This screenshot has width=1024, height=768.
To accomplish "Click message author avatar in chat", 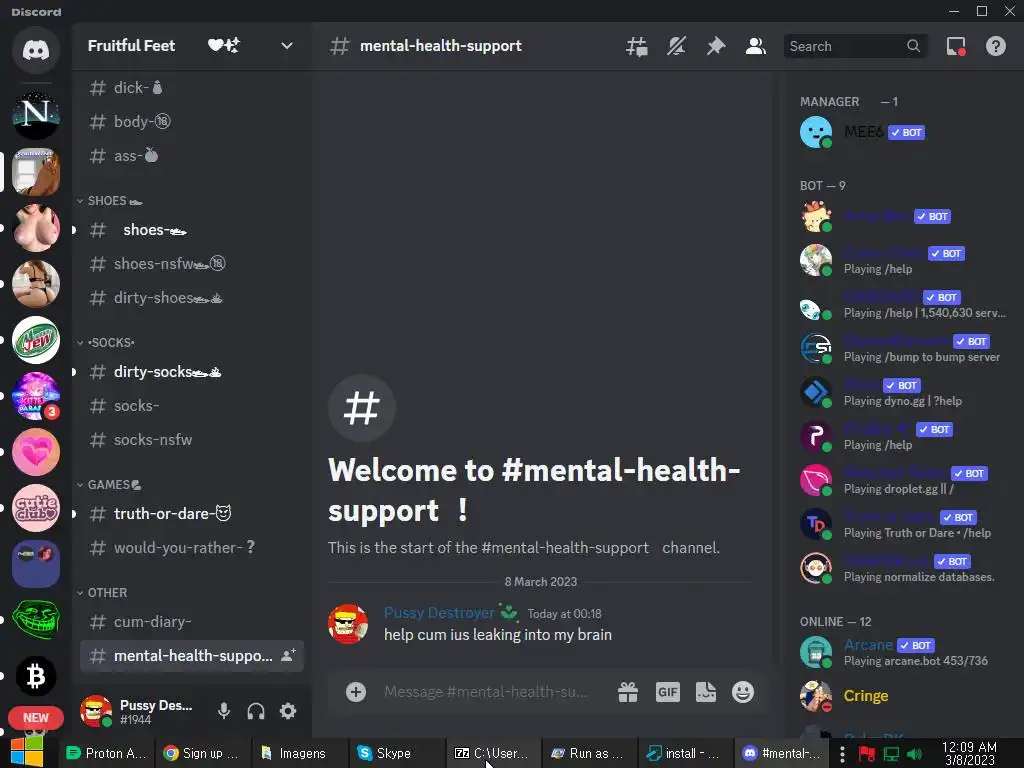I will (347, 624).
